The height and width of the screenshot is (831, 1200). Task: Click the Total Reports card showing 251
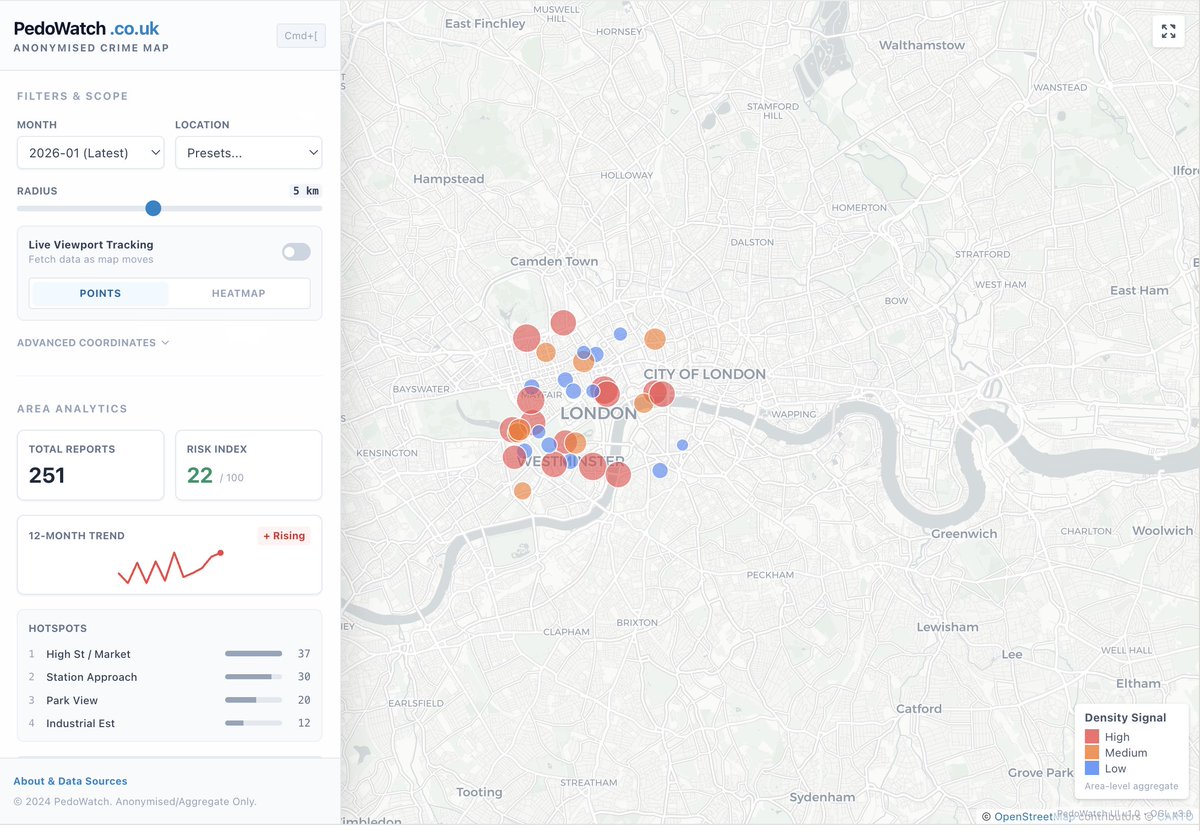tap(90, 465)
